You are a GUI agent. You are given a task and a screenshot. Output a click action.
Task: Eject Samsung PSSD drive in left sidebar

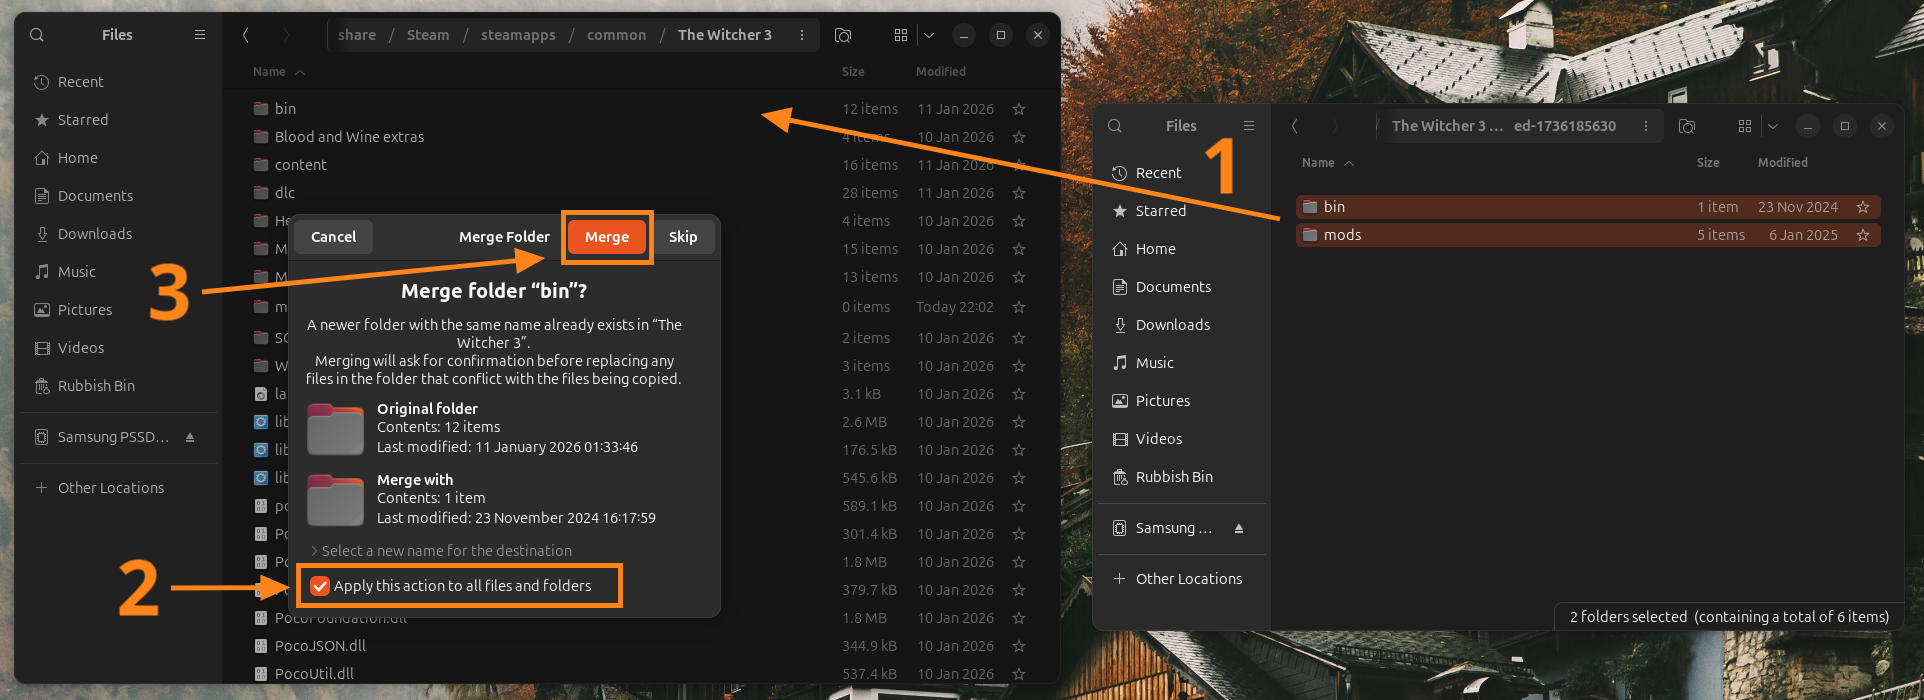(x=190, y=437)
